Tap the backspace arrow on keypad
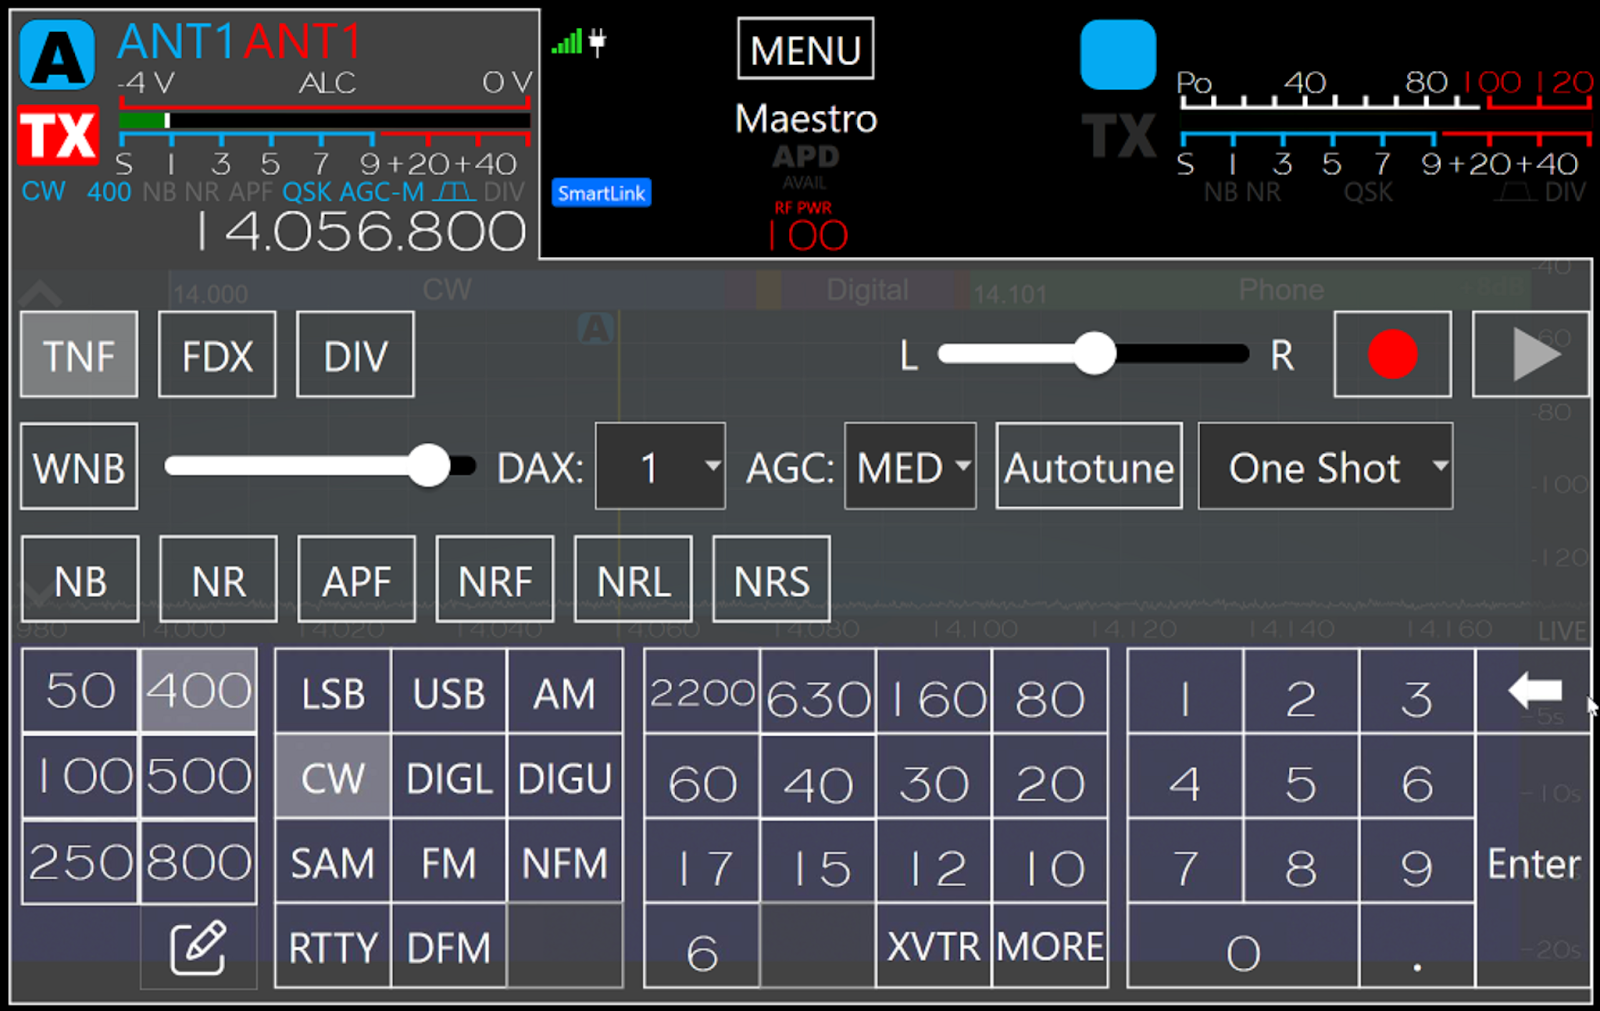The width and height of the screenshot is (1600, 1011). point(1534,690)
